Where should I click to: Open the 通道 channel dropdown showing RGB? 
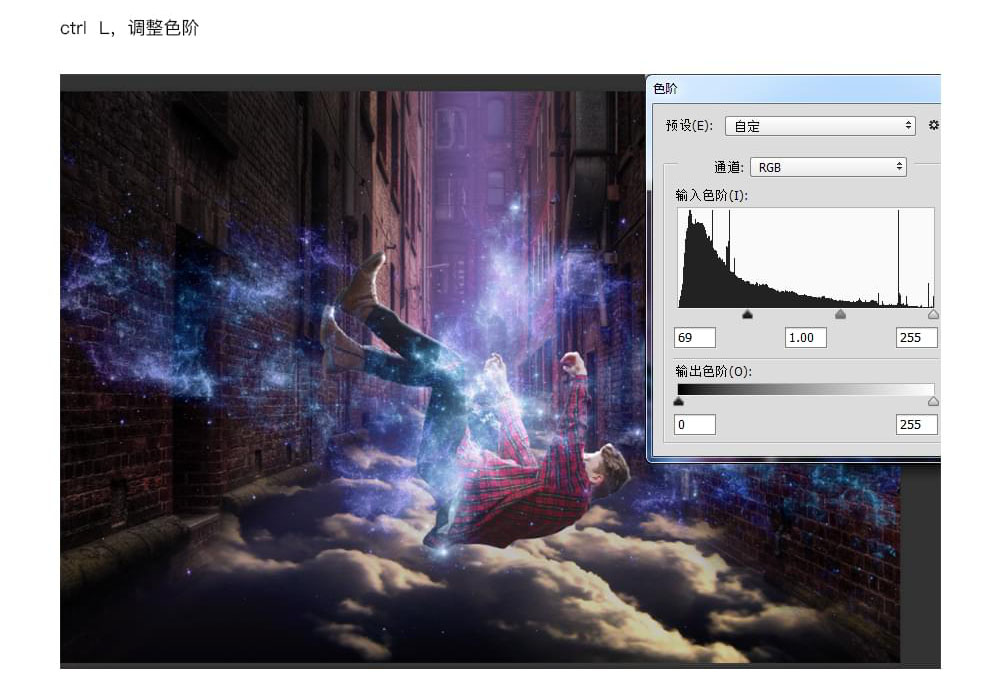click(x=828, y=167)
